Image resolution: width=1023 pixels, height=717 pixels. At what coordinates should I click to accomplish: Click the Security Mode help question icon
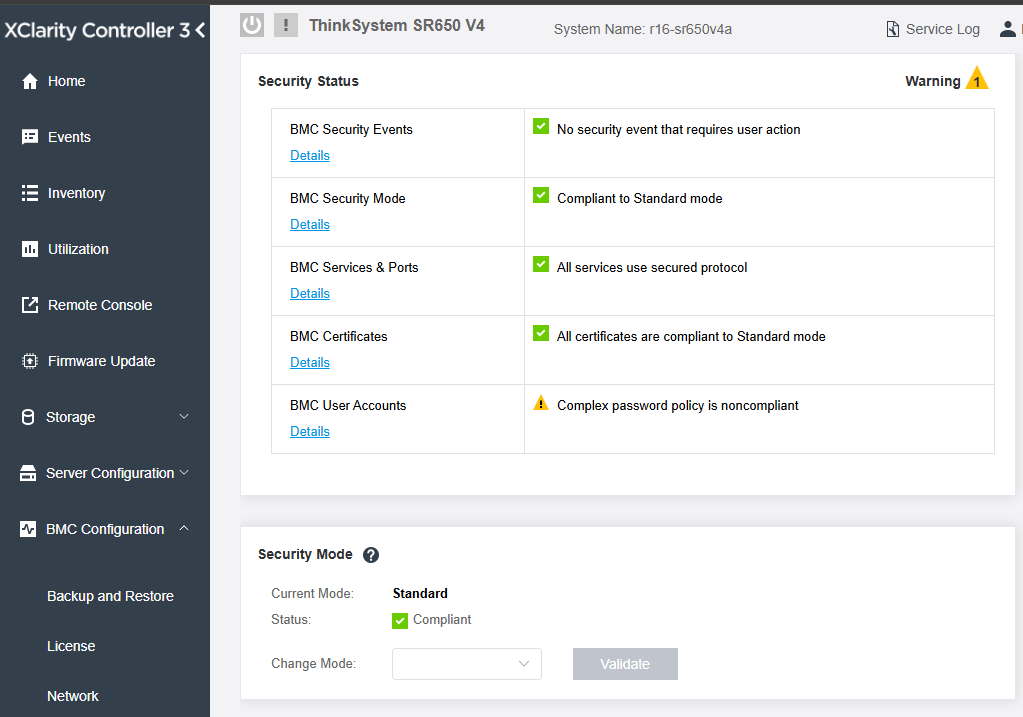point(371,555)
